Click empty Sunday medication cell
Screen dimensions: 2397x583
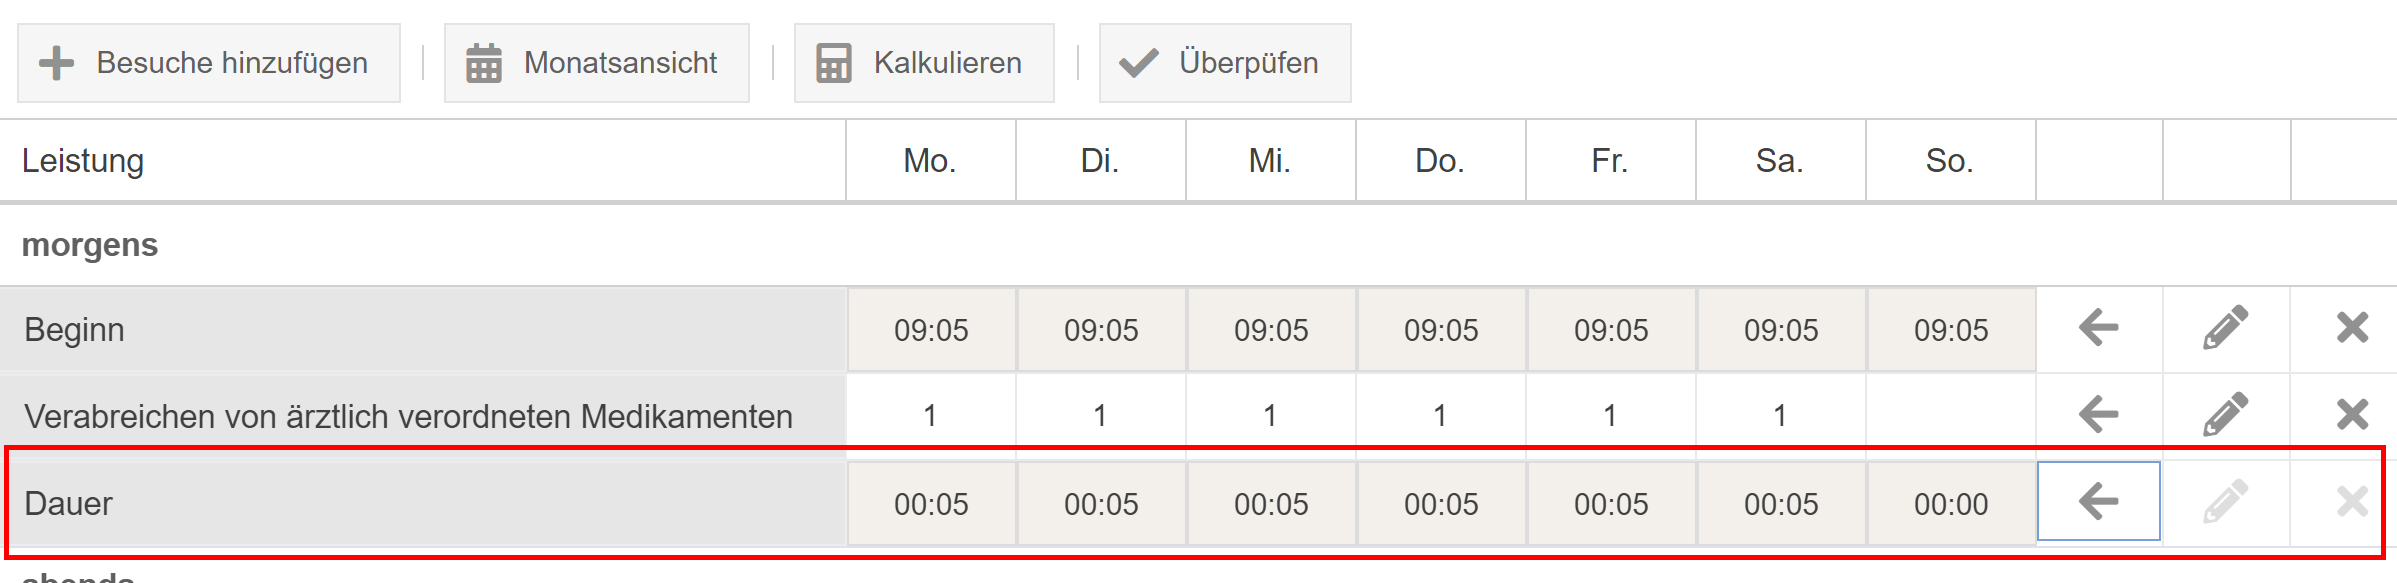(x=1950, y=415)
